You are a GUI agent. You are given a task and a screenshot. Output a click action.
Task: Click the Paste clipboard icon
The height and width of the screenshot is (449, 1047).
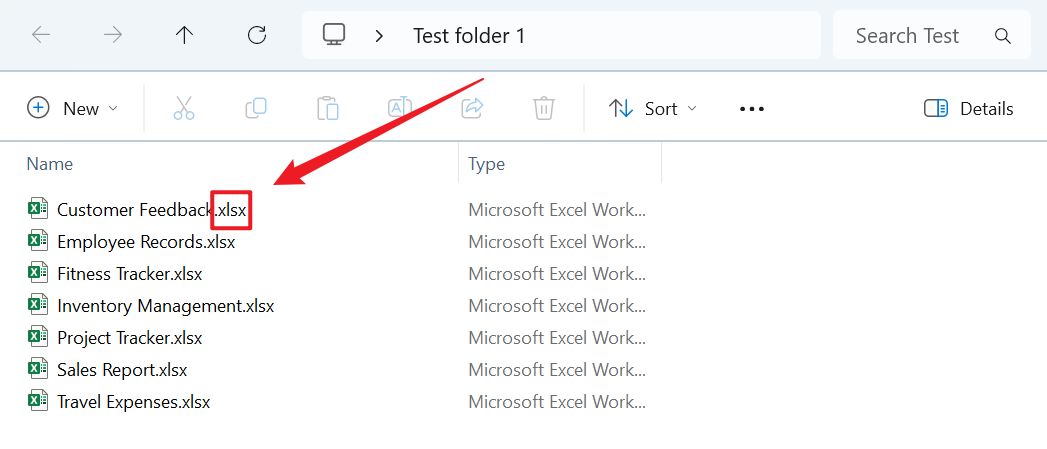(328, 108)
